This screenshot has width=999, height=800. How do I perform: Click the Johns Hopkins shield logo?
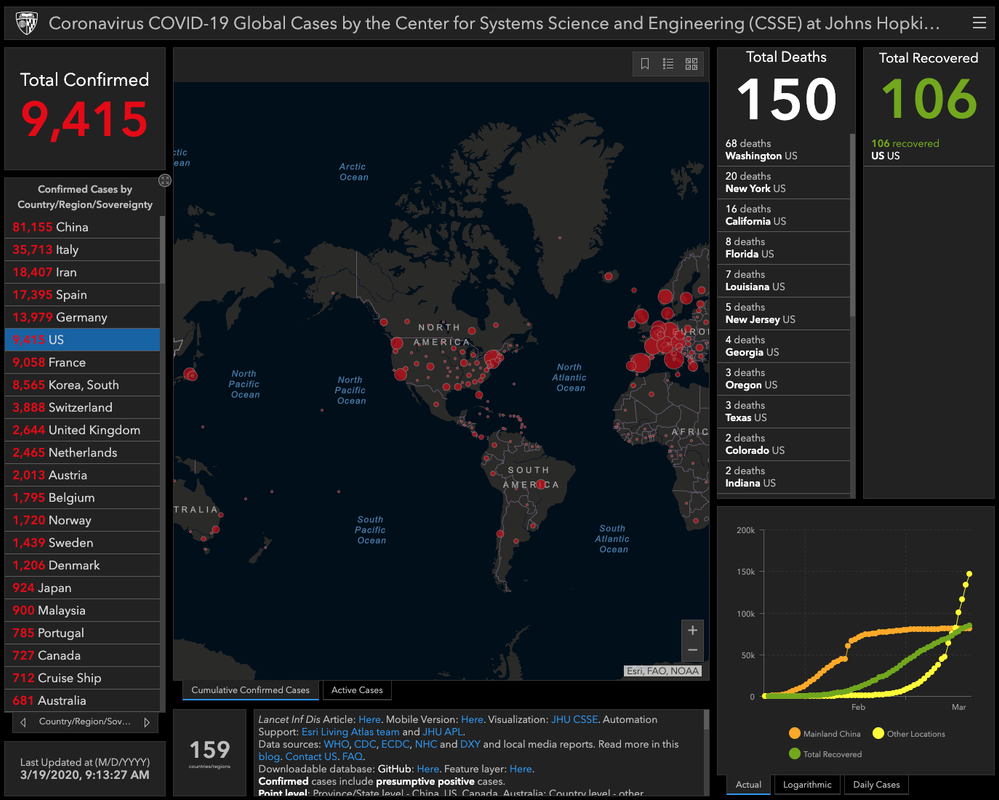[27, 23]
